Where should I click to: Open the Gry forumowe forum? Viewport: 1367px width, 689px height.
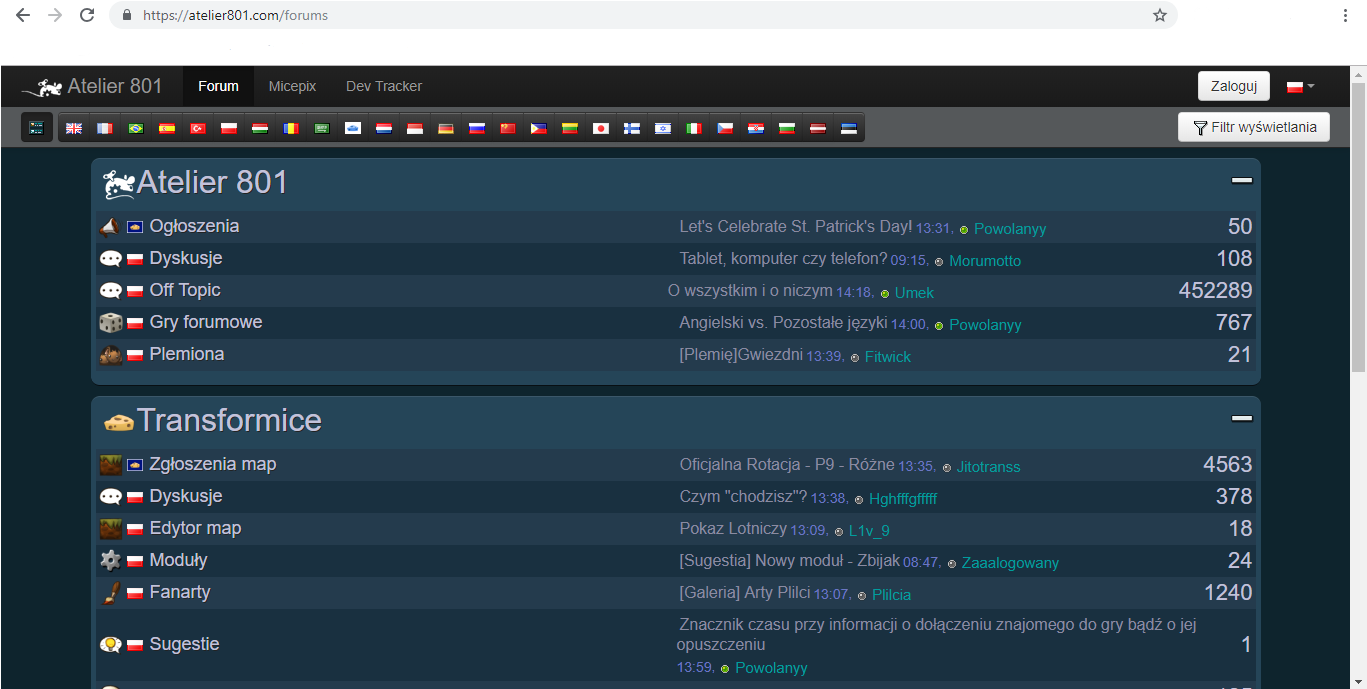(206, 323)
